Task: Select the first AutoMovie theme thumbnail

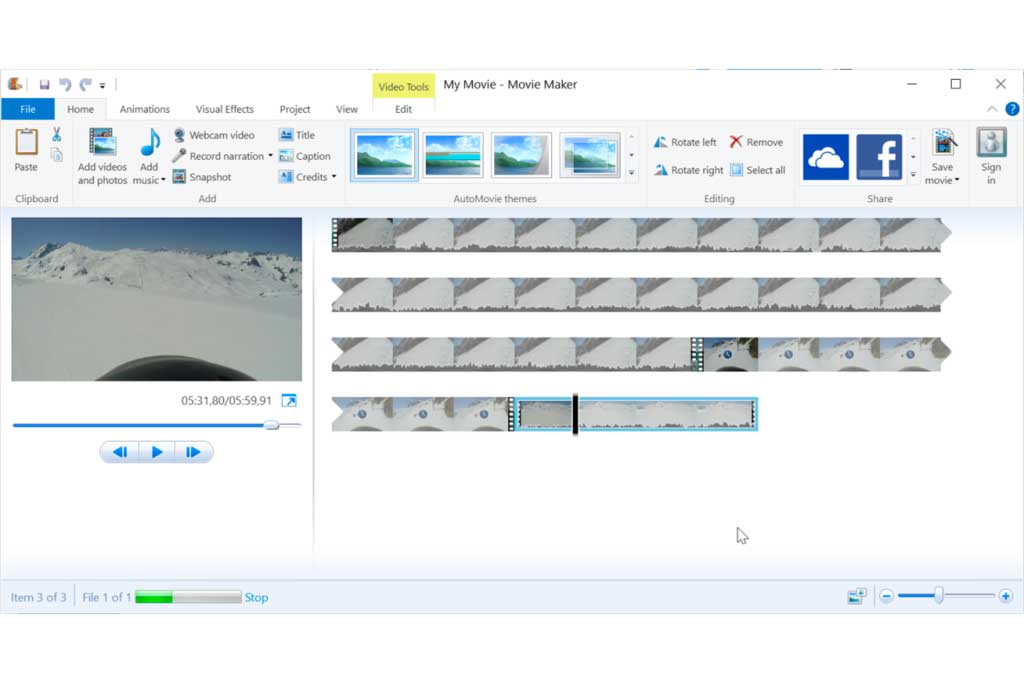Action: click(384, 155)
